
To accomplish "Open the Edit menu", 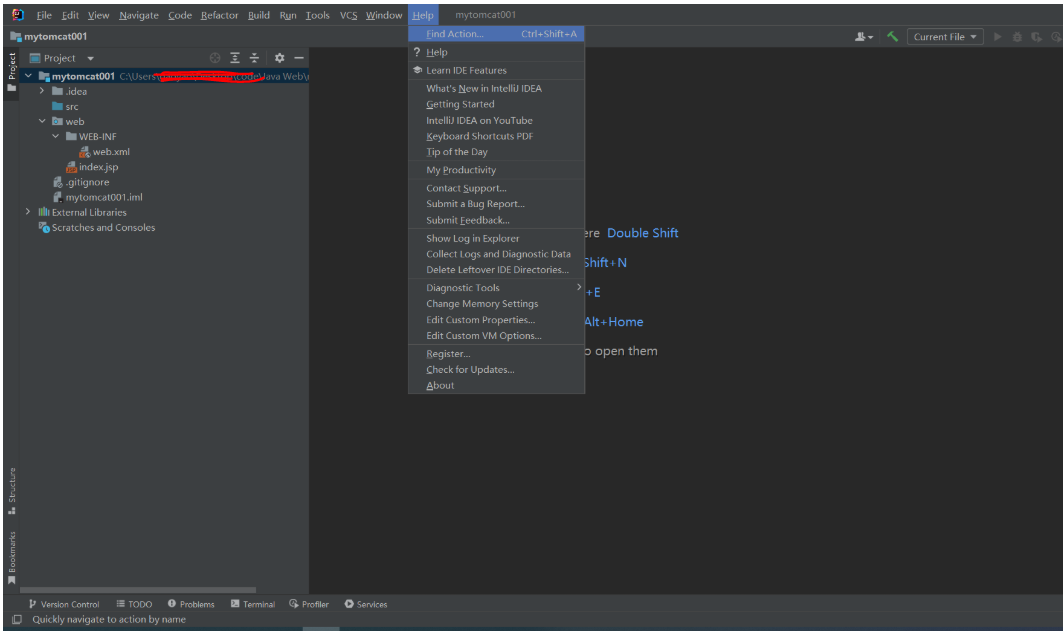I will tap(70, 15).
